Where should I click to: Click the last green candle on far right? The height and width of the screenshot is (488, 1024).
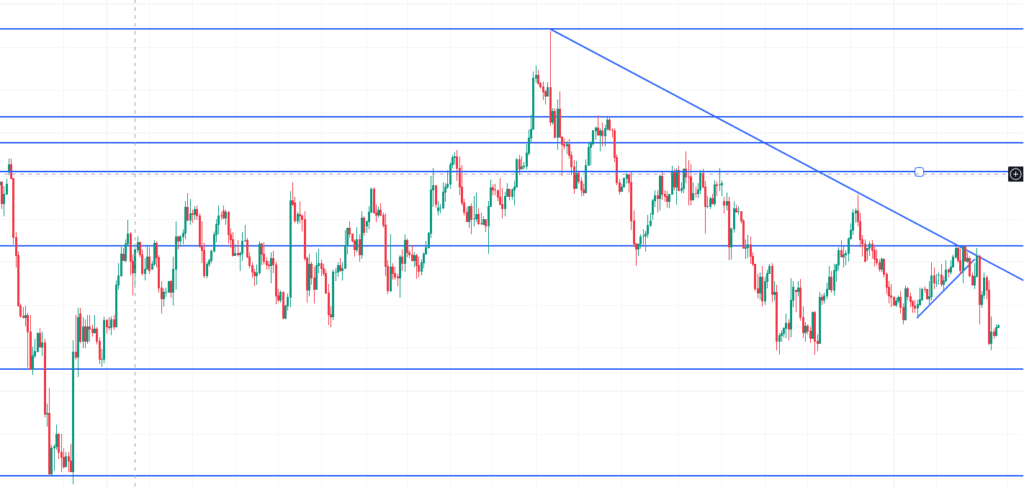click(997, 326)
